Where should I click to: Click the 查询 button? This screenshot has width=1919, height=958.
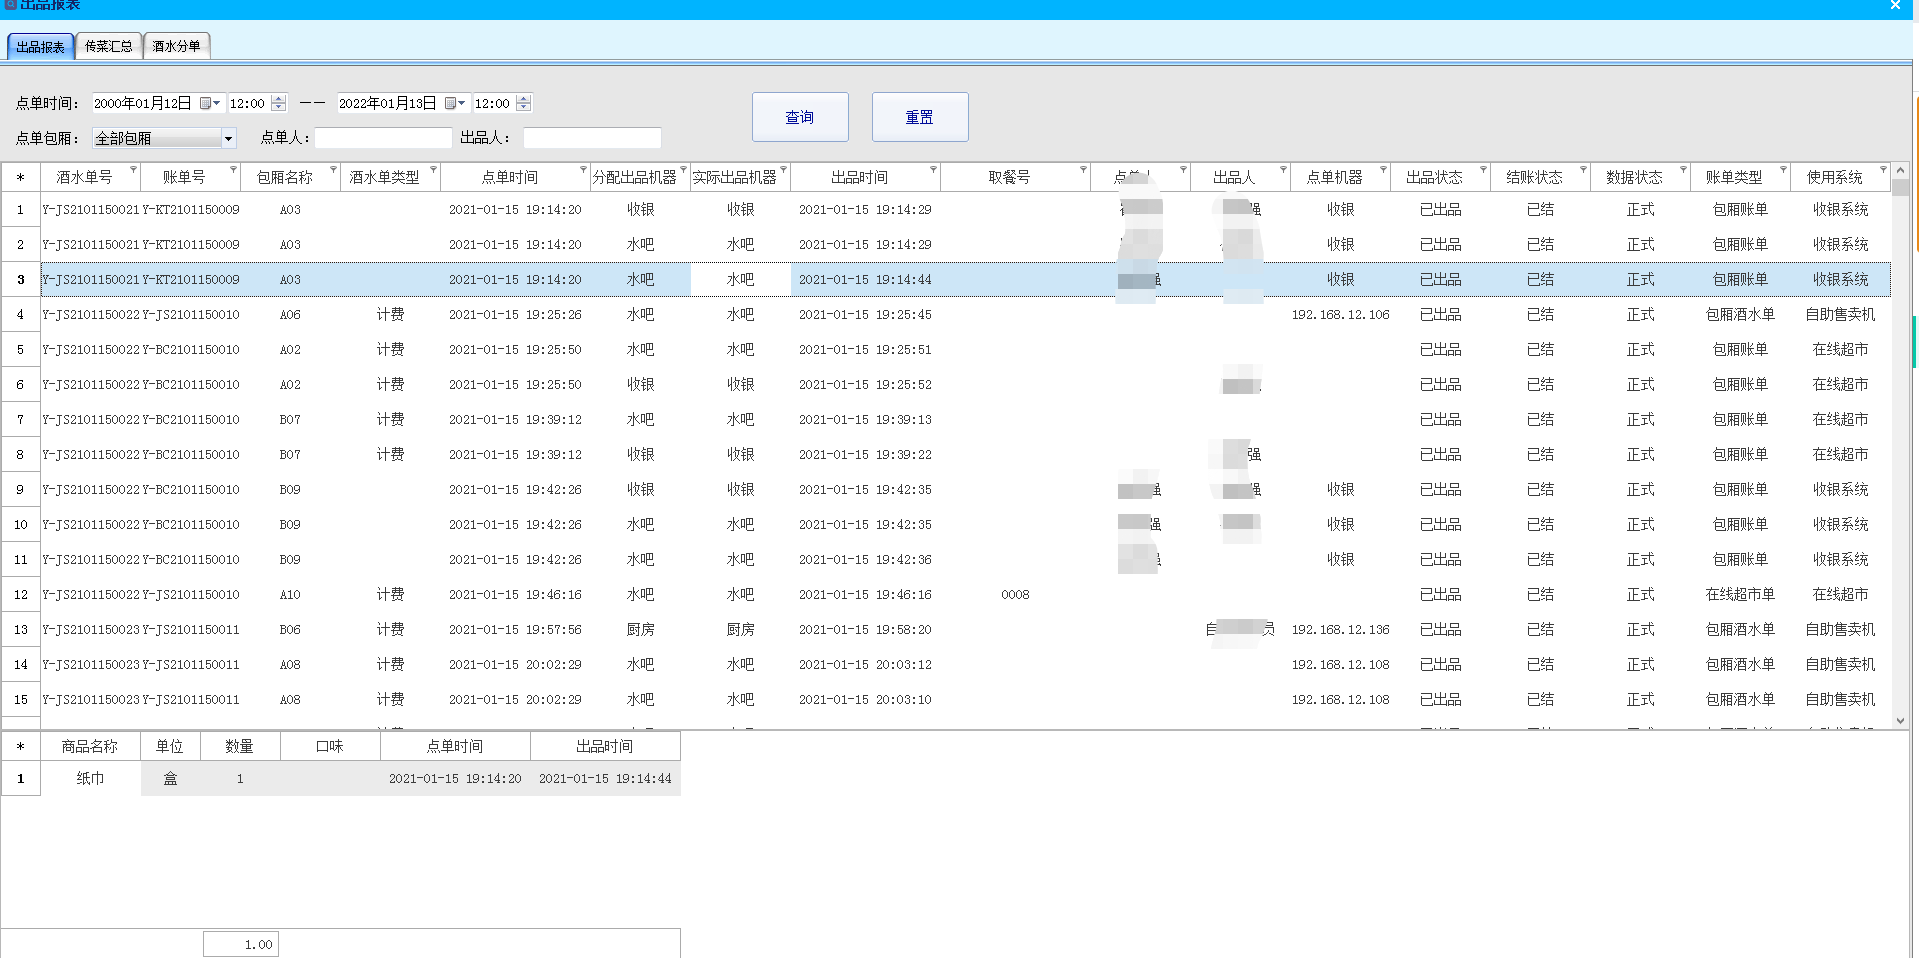pos(800,117)
